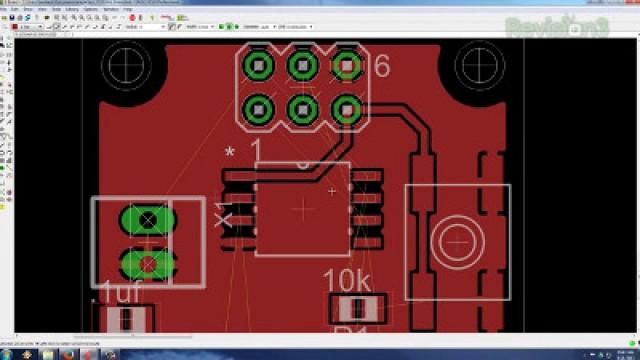This screenshot has width=640, height=360.
Task: Open the Library menu
Action: point(72,9)
